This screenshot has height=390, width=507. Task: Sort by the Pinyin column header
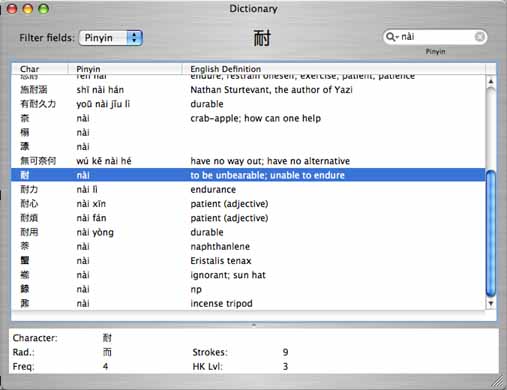pos(125,69)
